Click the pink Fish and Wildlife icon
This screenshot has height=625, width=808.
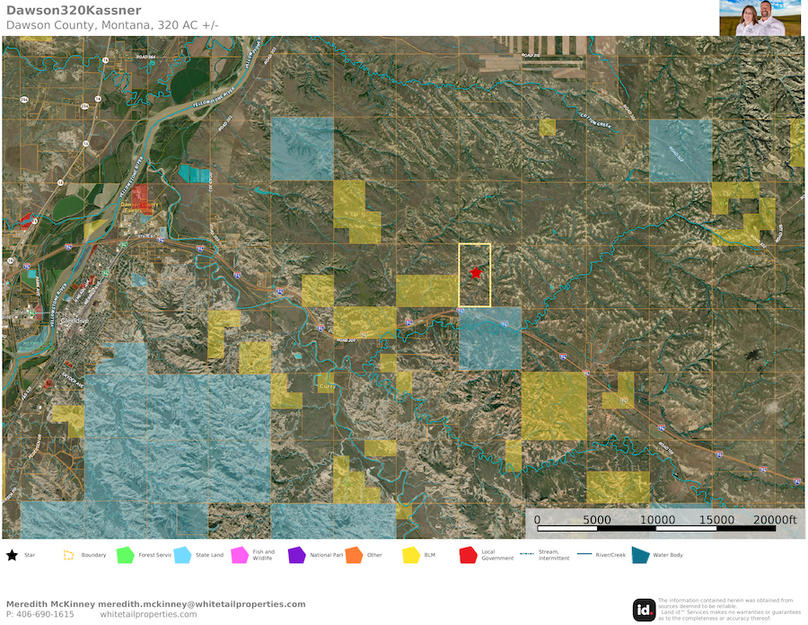click(239, 554)
